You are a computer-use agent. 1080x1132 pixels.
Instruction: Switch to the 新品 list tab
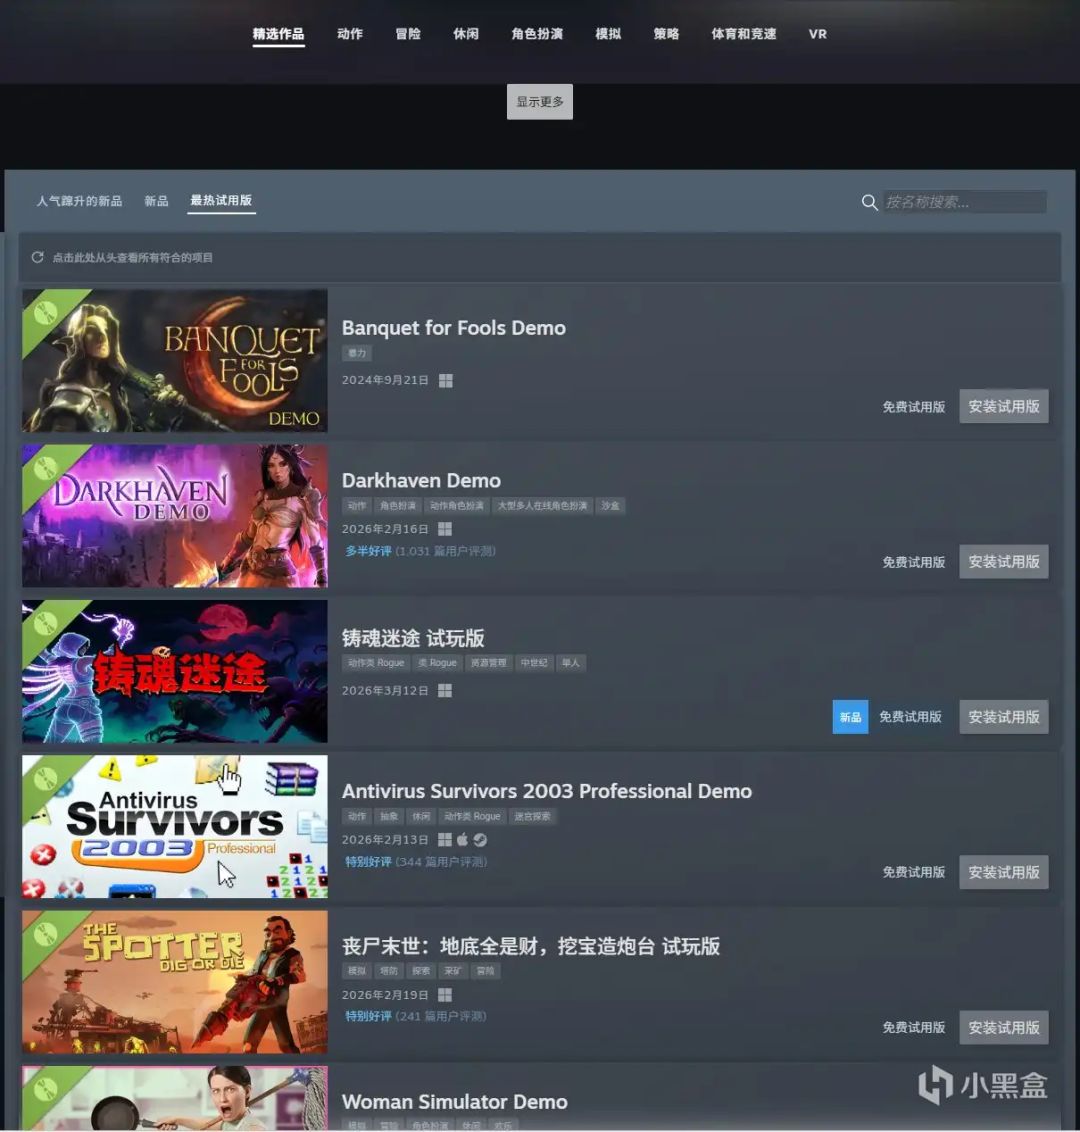[x=156, y=201]
